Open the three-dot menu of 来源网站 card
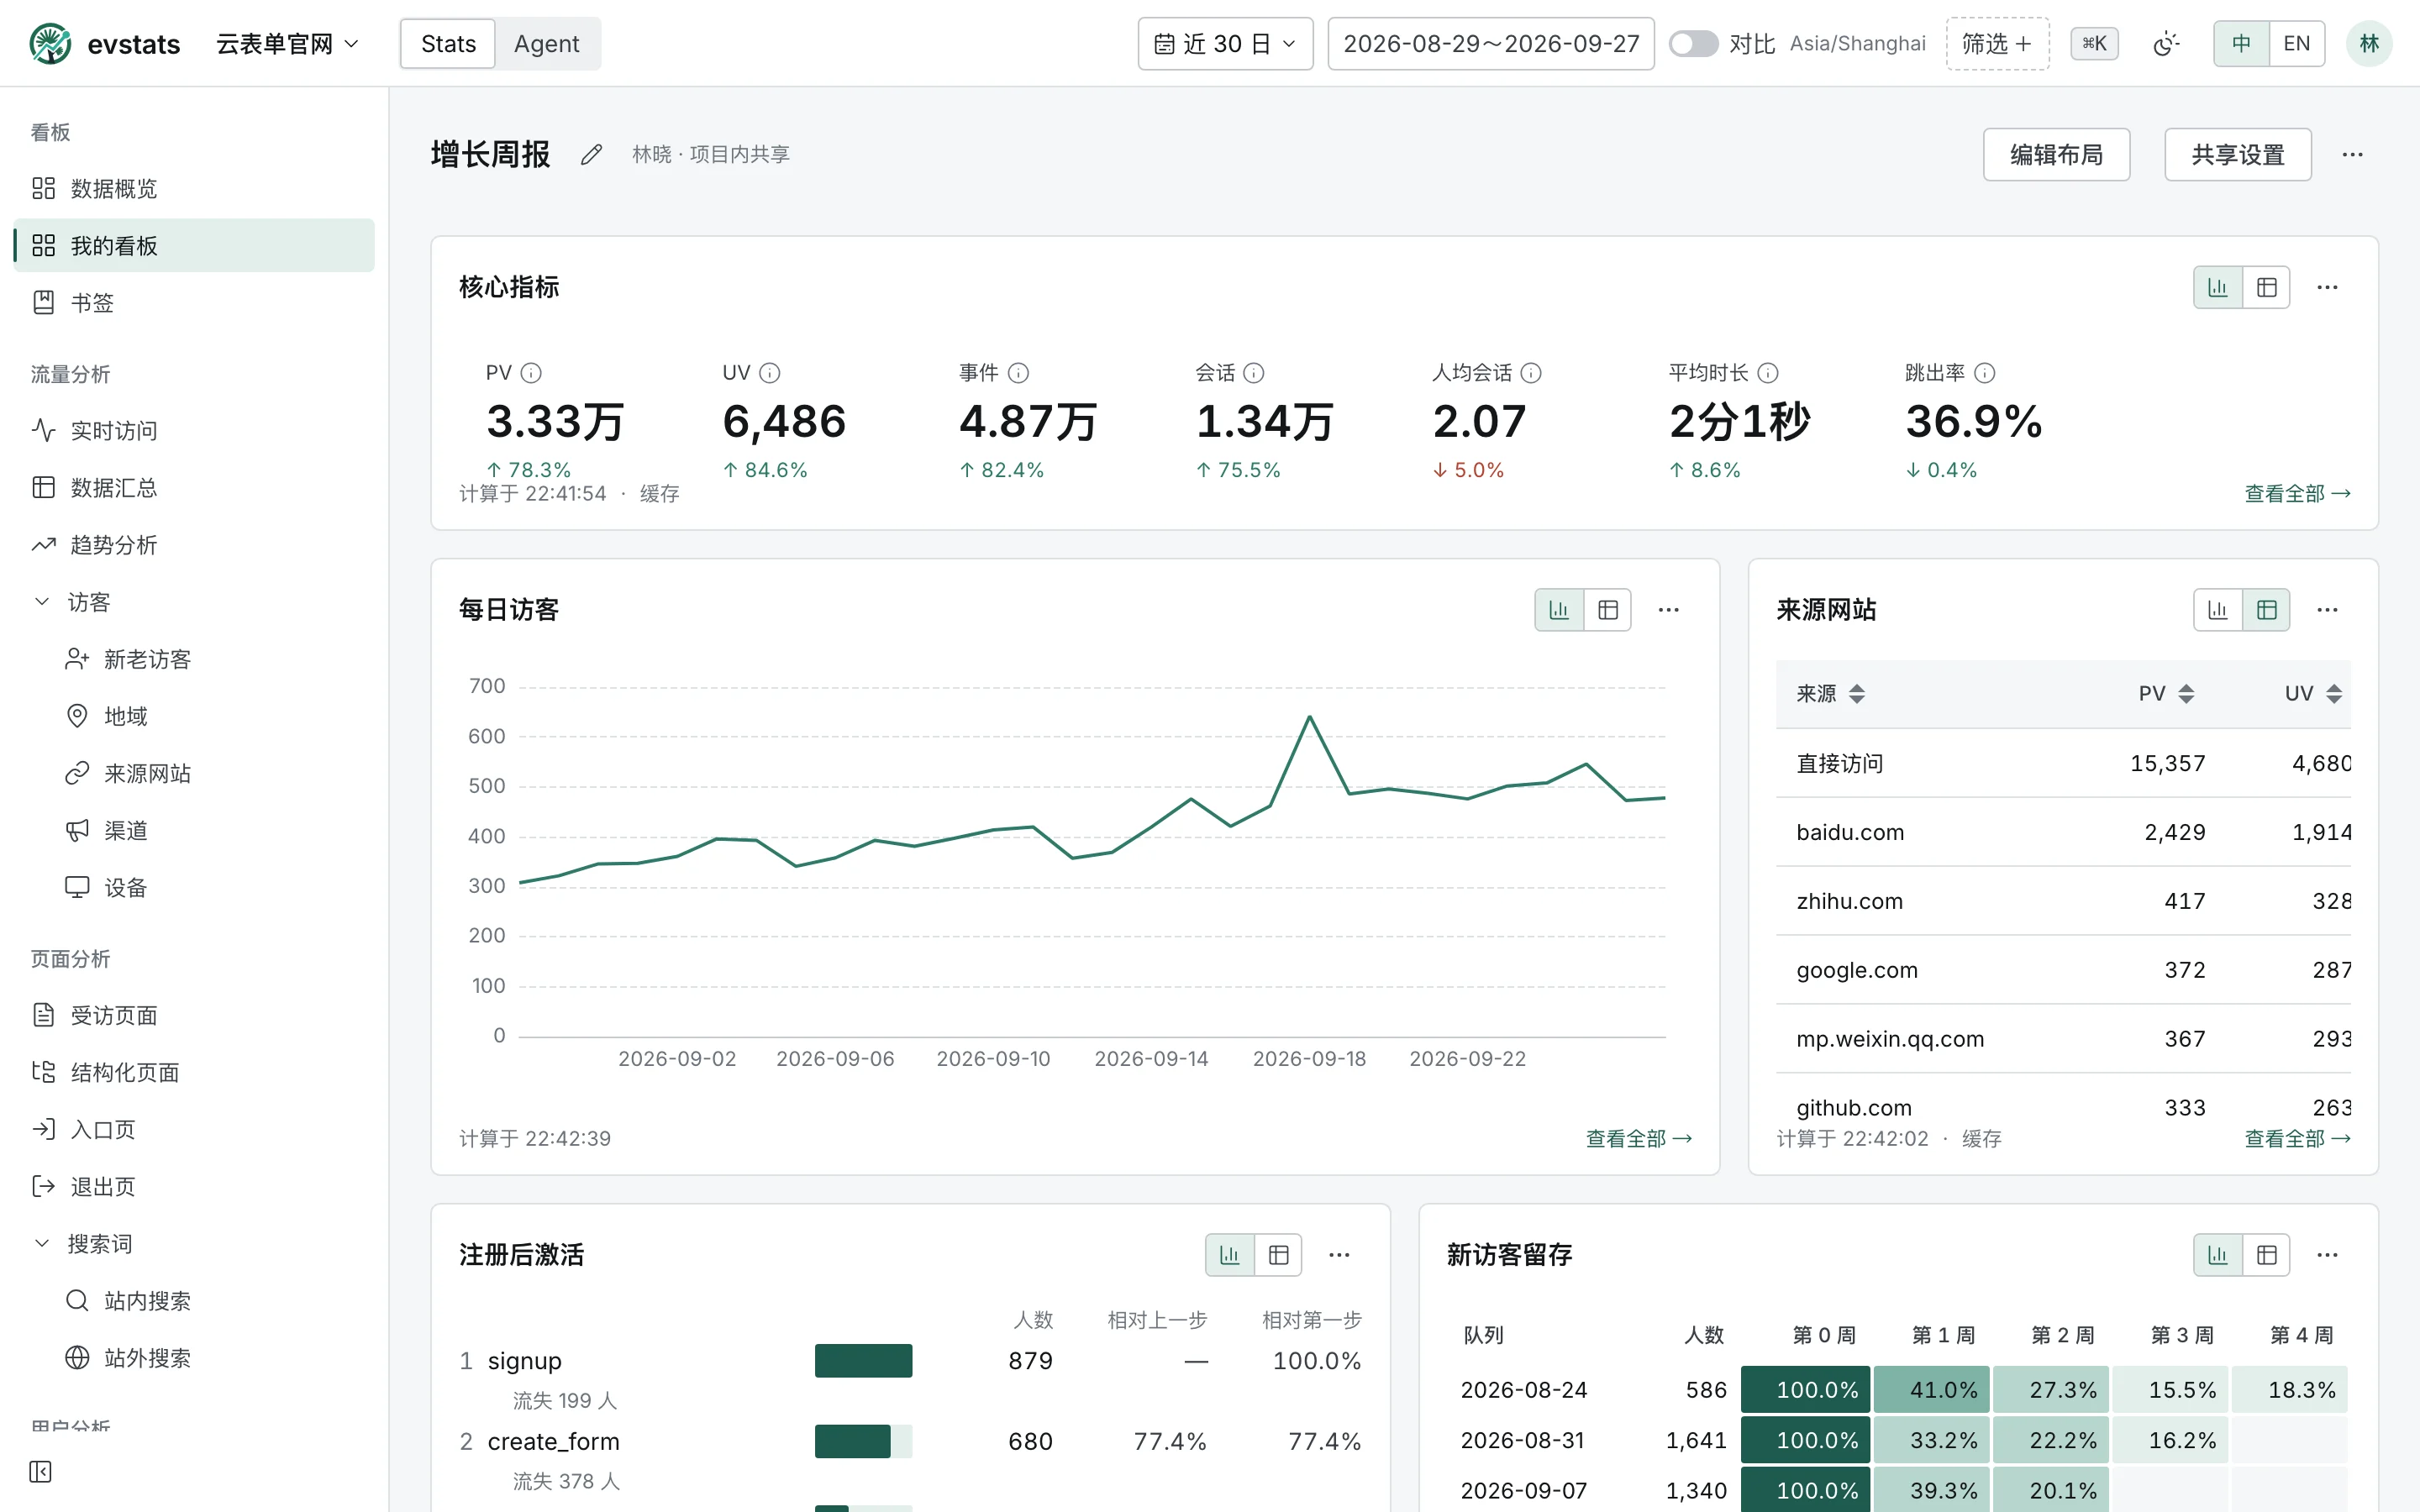The height and width of the screenshot is (1512, 2420). [2327, 609]
